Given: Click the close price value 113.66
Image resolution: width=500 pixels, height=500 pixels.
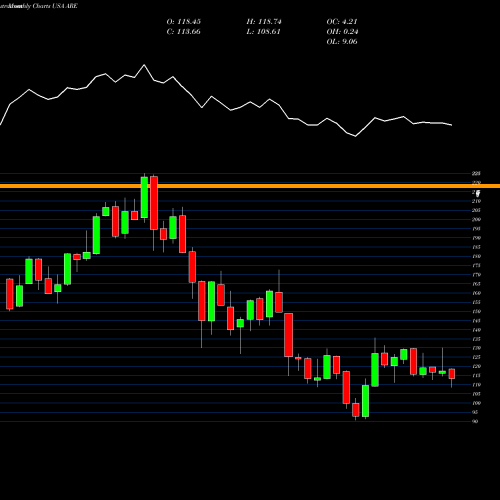Looking at the screenshot, I should point(188,32).
